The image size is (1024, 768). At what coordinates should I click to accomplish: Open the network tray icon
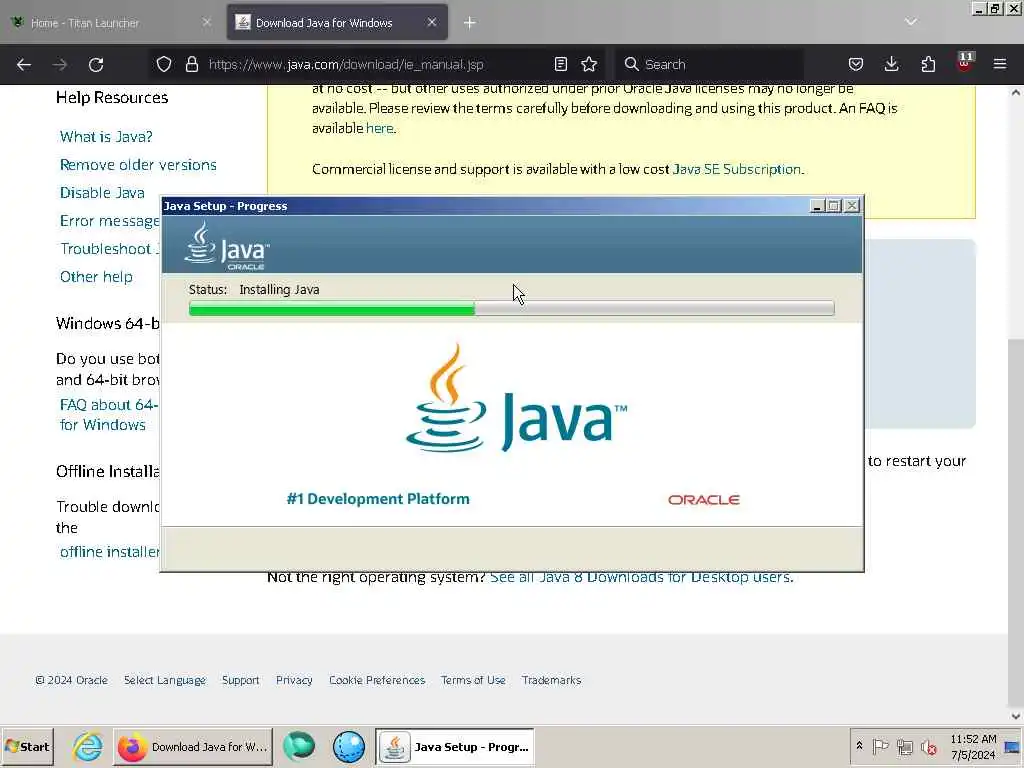tap(904, 746)
